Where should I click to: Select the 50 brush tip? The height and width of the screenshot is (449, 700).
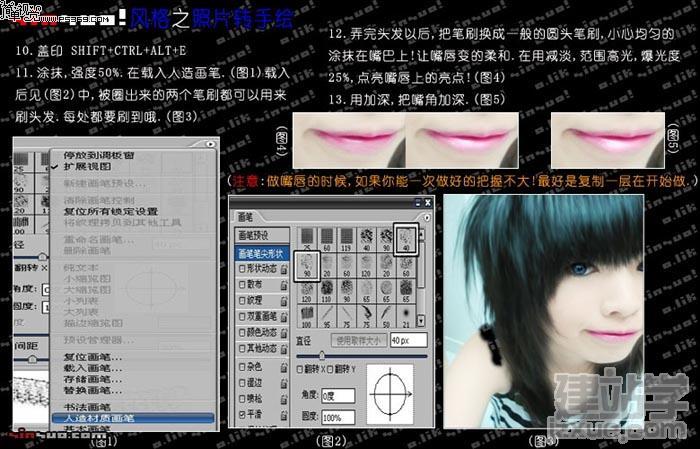tap(386, 316)
